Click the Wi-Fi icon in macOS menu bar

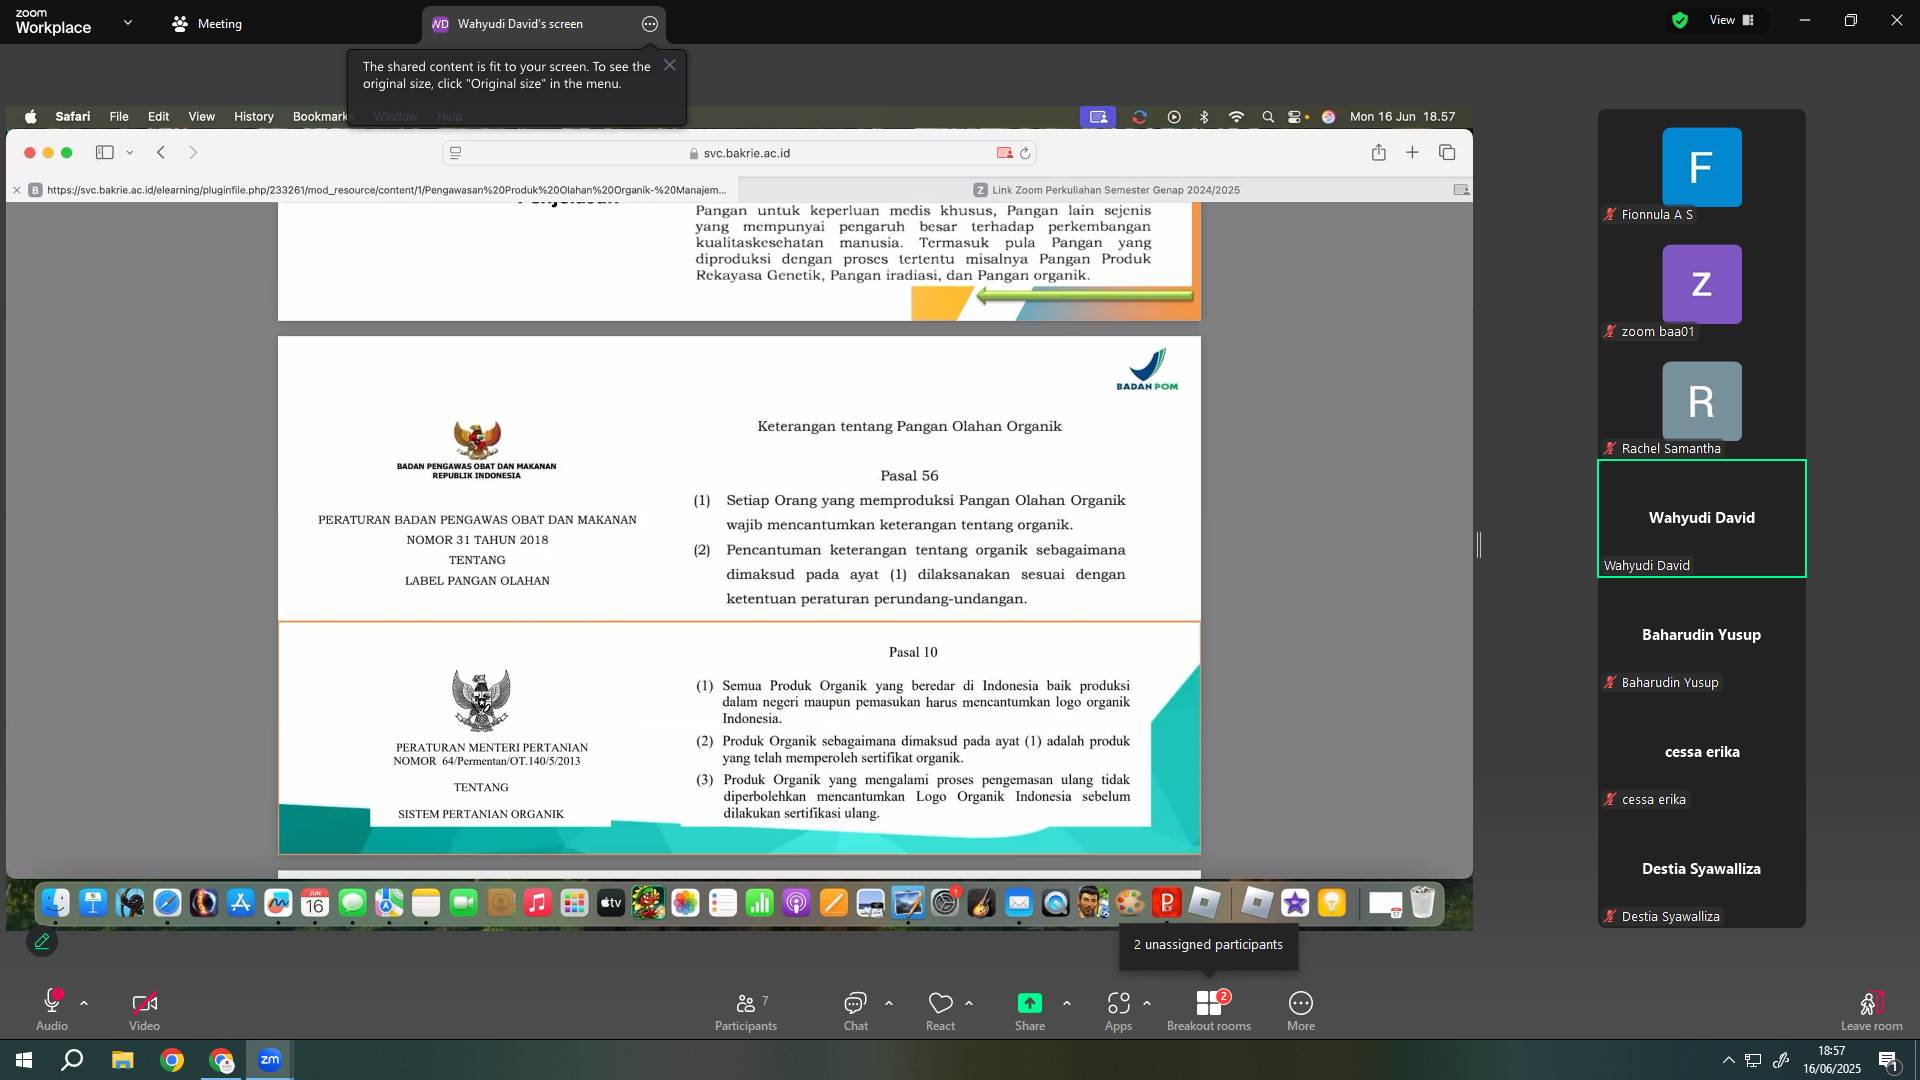(x=1237, y=117)
